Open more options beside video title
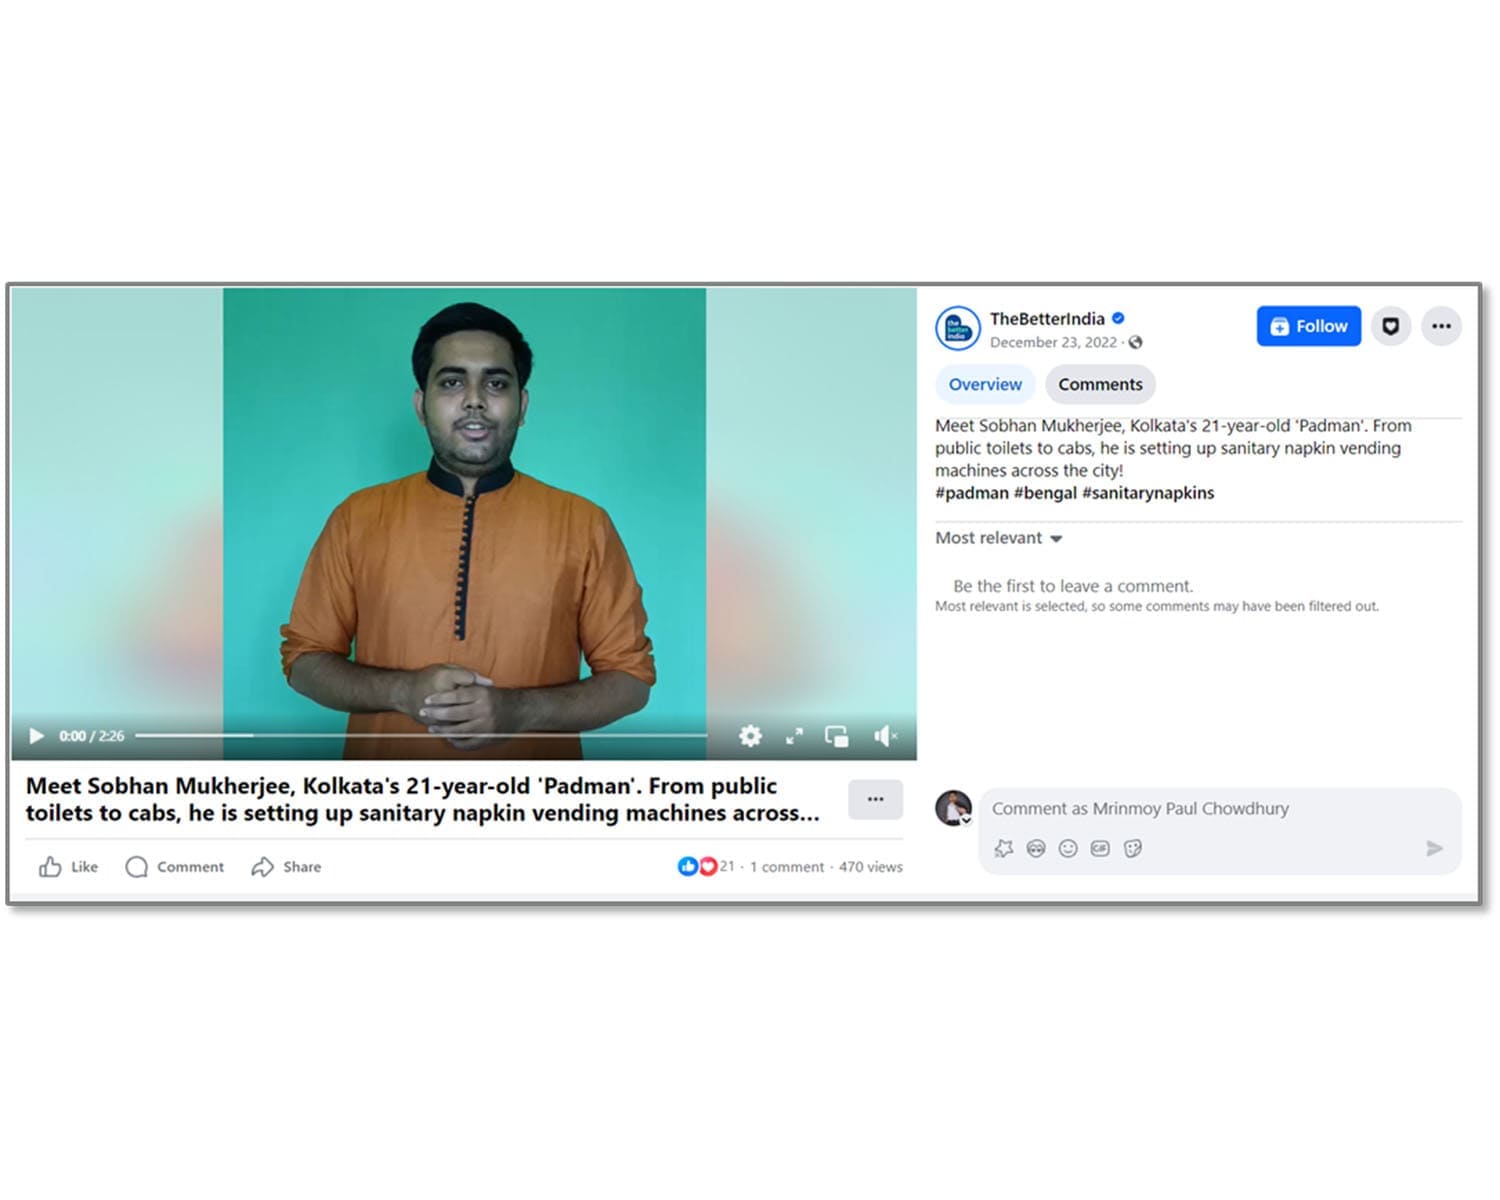 [875, 799]
